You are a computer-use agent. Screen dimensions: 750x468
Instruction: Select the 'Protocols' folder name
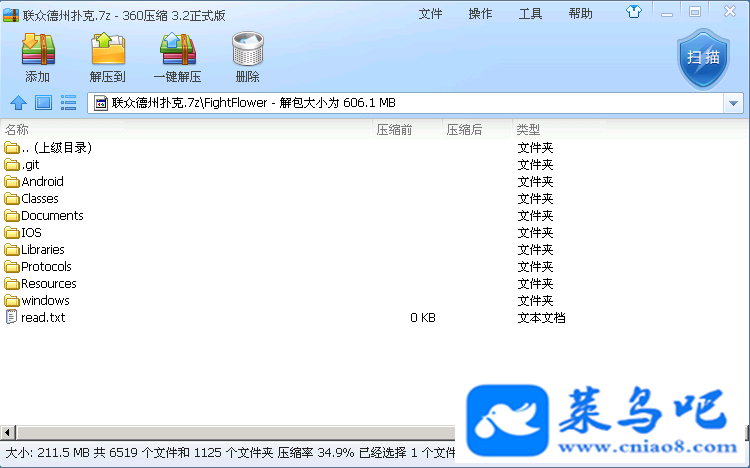click(46, 267)
